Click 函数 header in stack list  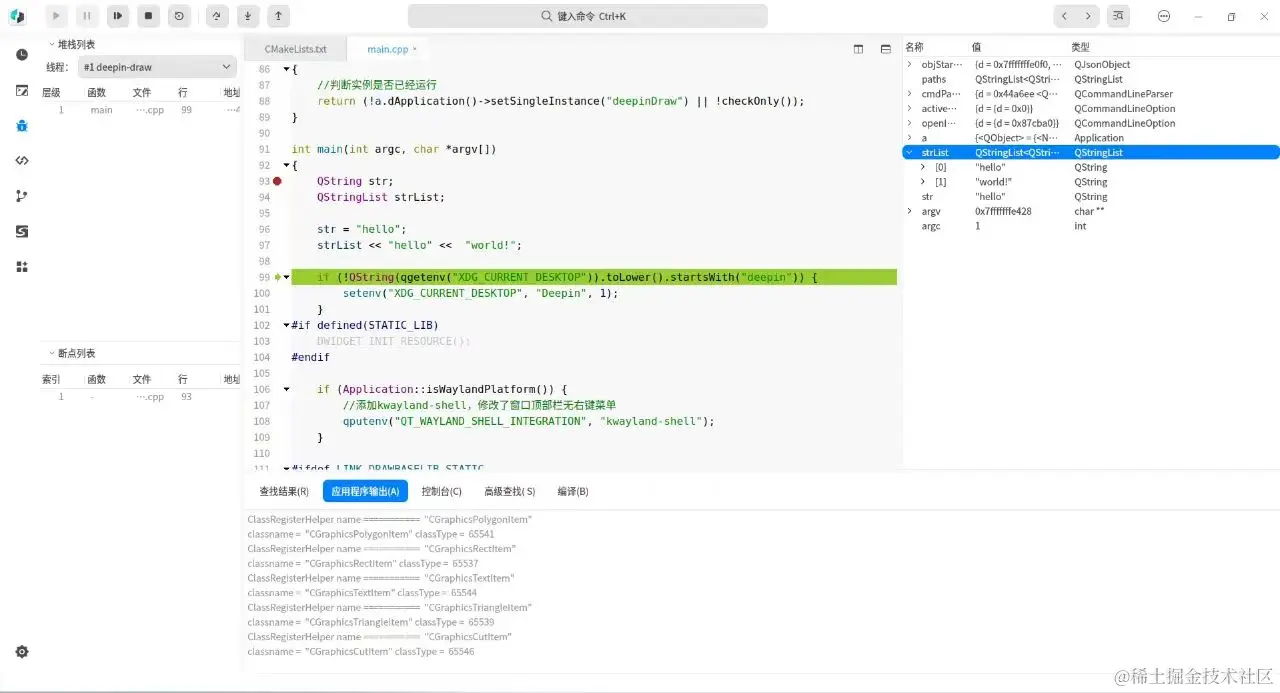(x=96, y=92)
